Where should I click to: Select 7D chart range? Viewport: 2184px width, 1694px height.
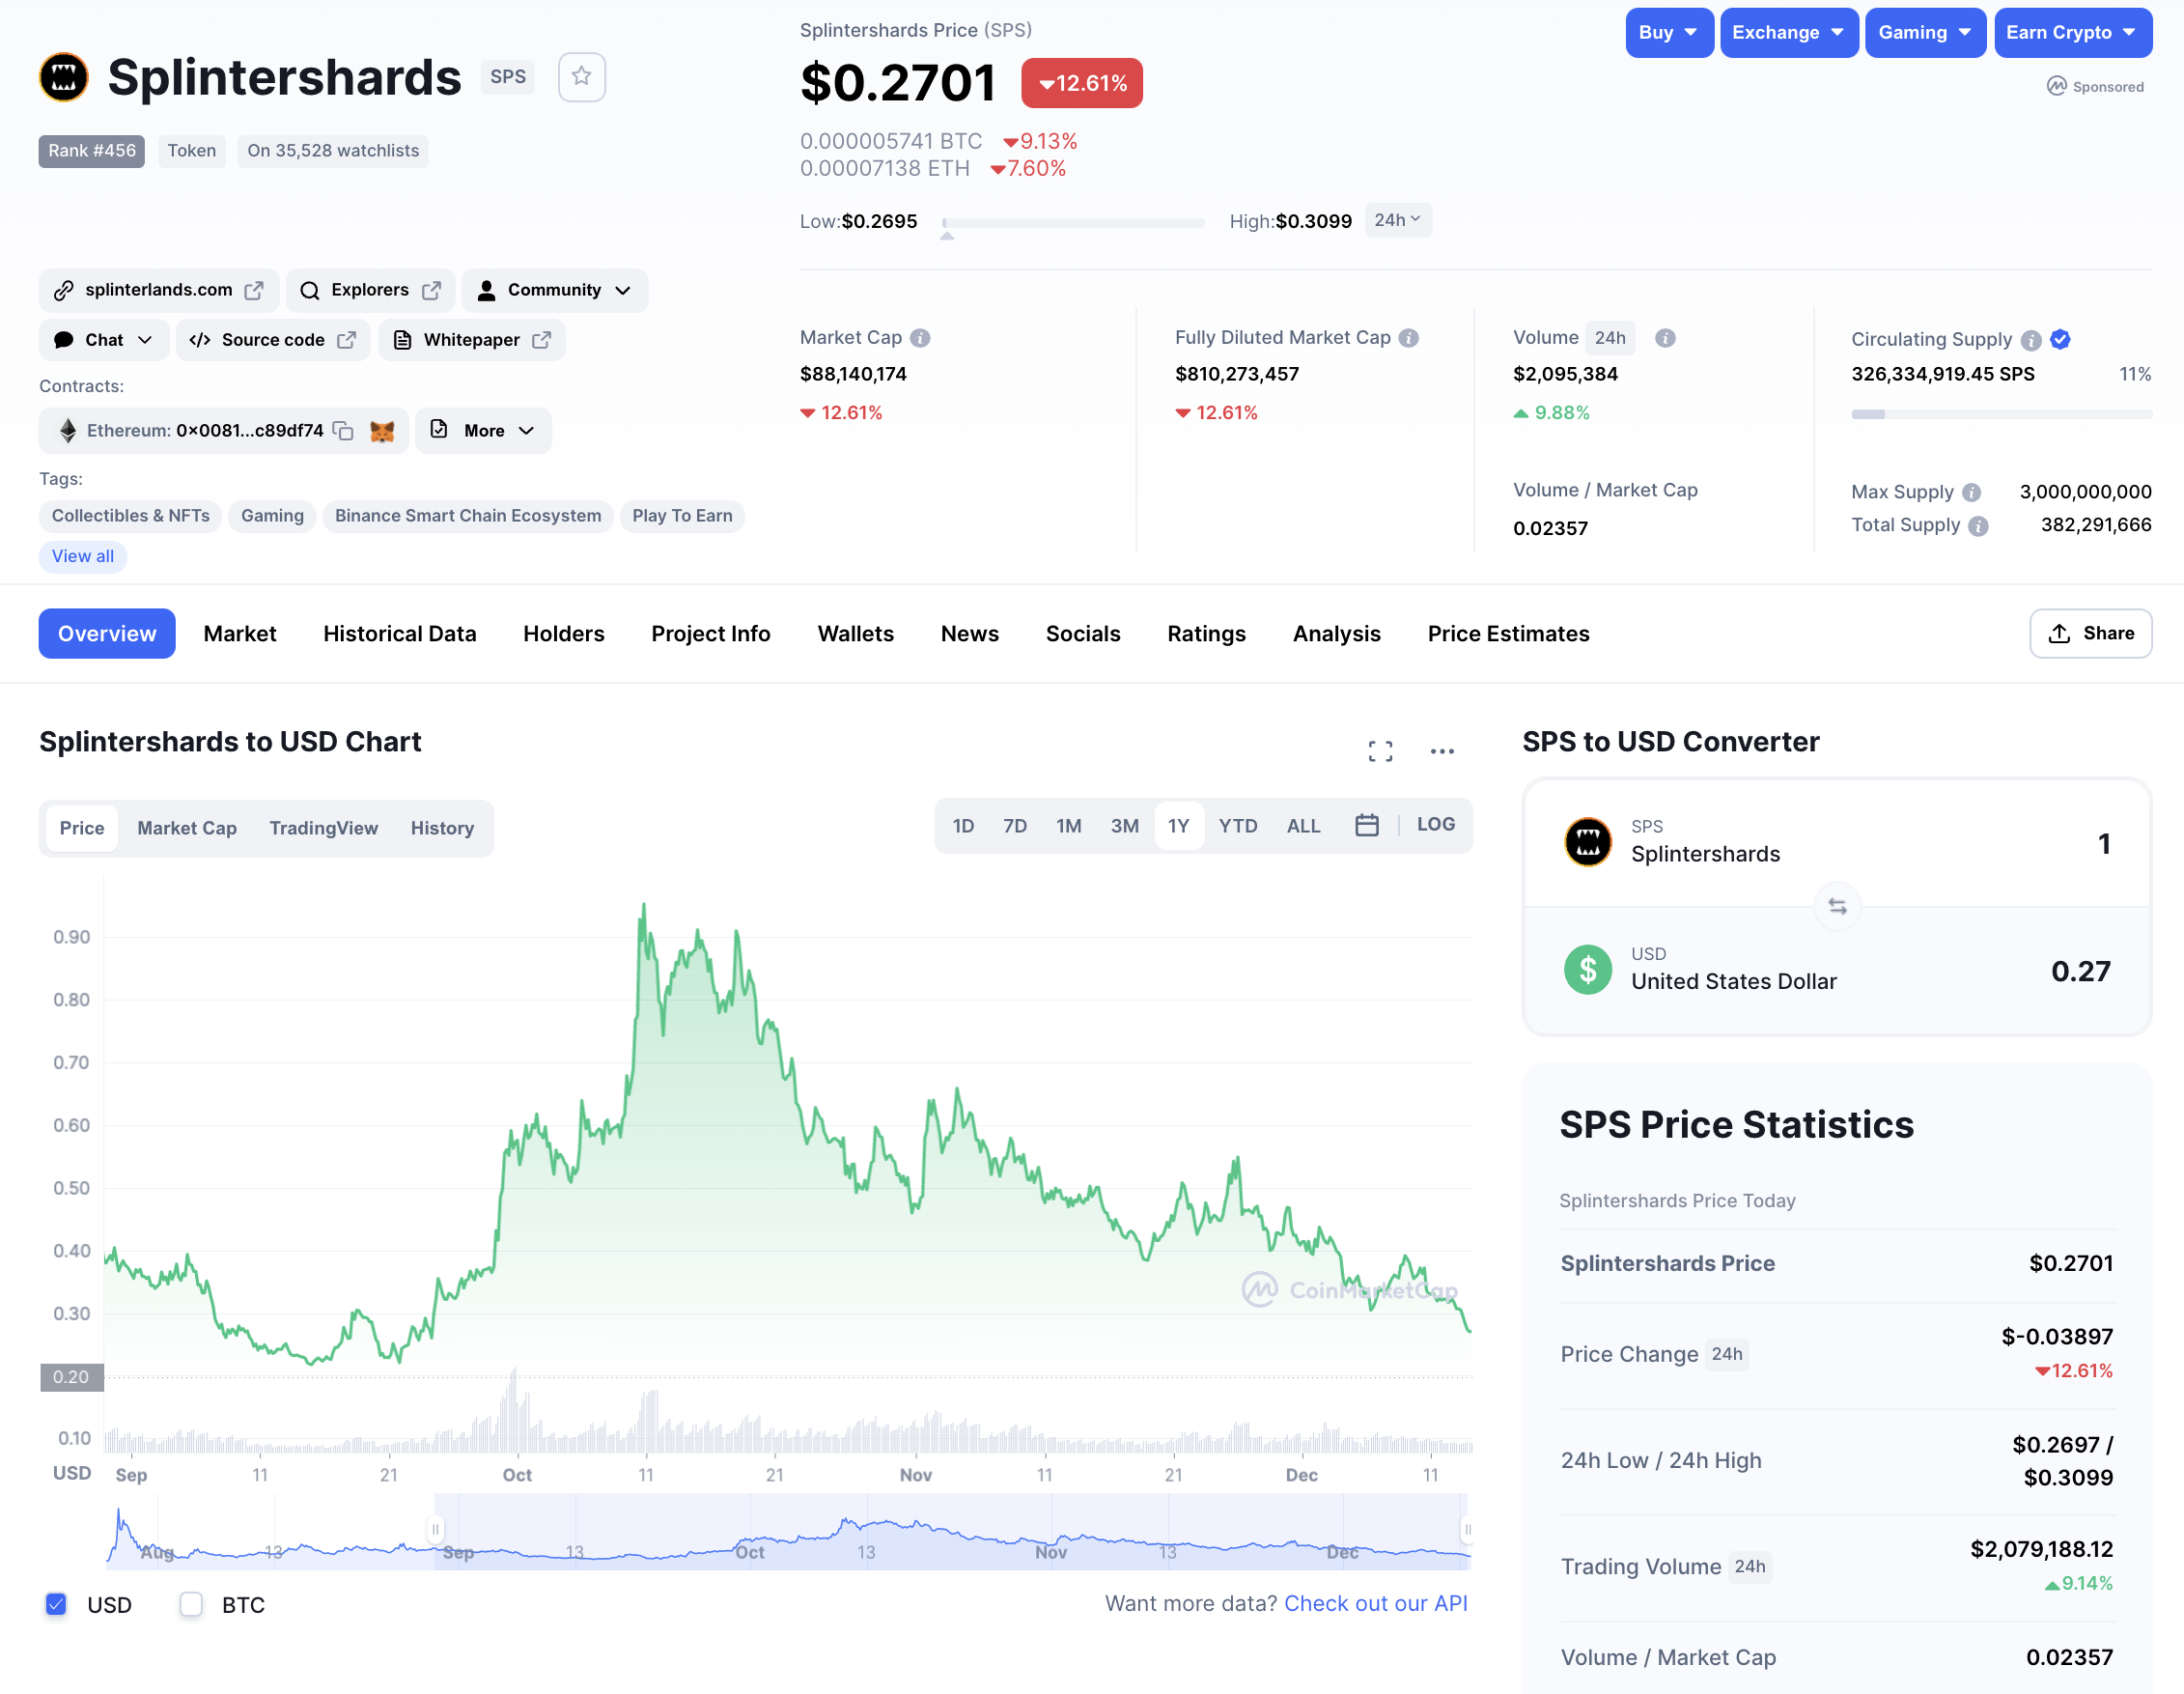click(x=1015, y=826)
